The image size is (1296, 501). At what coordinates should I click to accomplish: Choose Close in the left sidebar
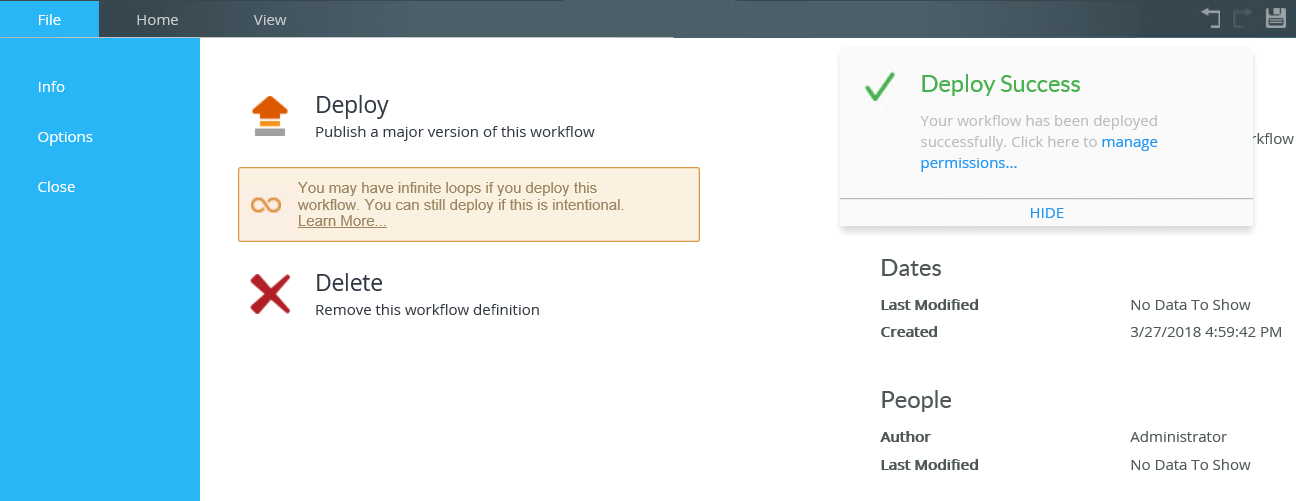tap(56, 187)
